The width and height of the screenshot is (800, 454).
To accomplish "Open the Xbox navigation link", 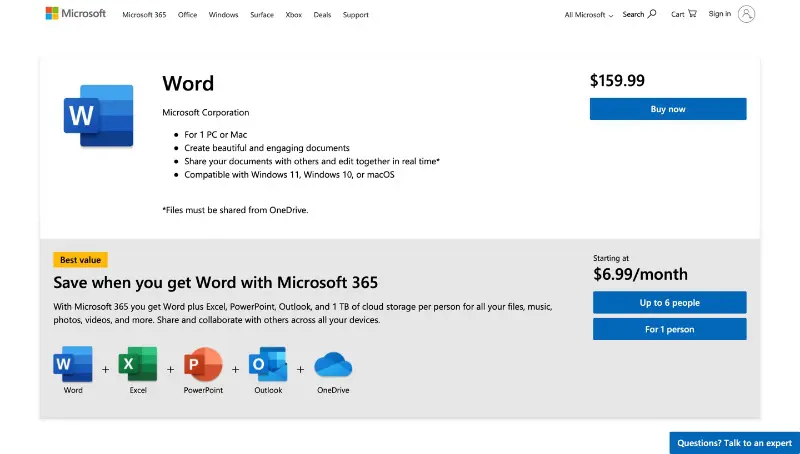I will pyautogui.click(x=293, y=15).
